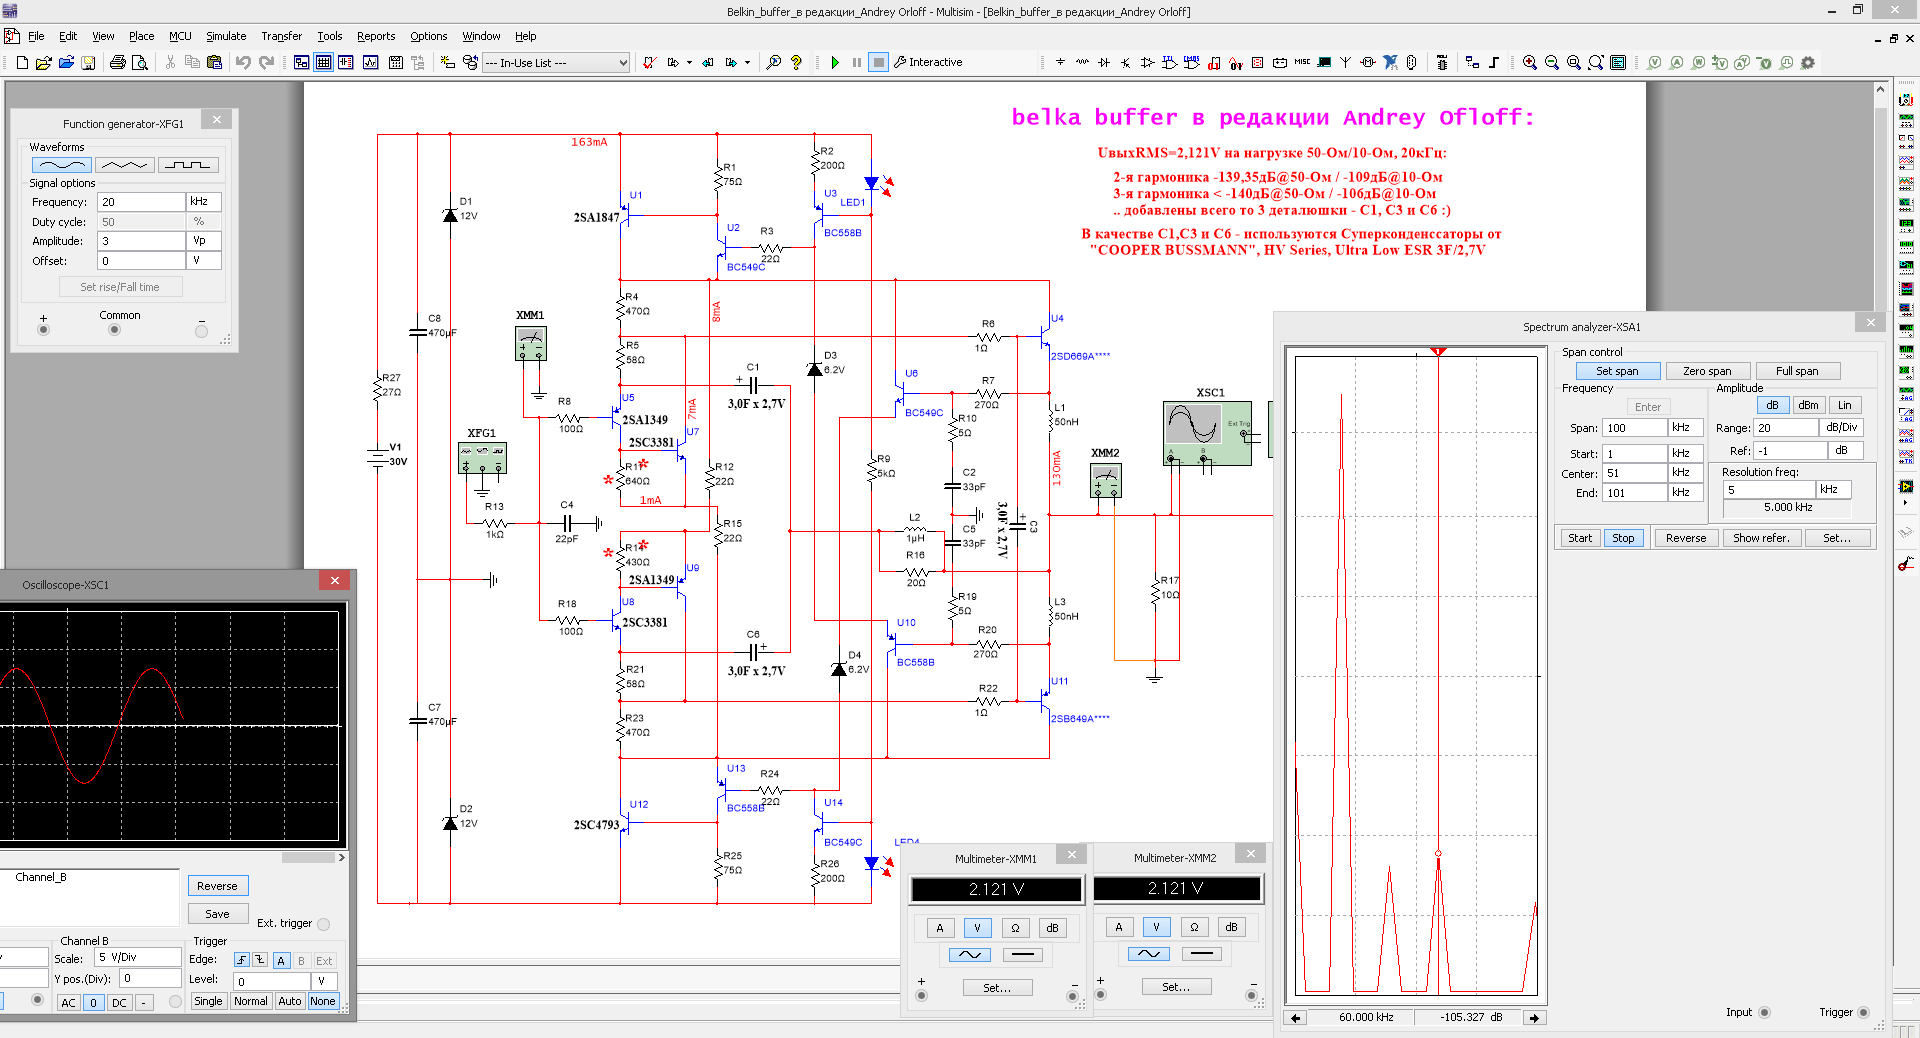
Task: Open trigger Level unit V dropdown
Action: coord(325,982)
